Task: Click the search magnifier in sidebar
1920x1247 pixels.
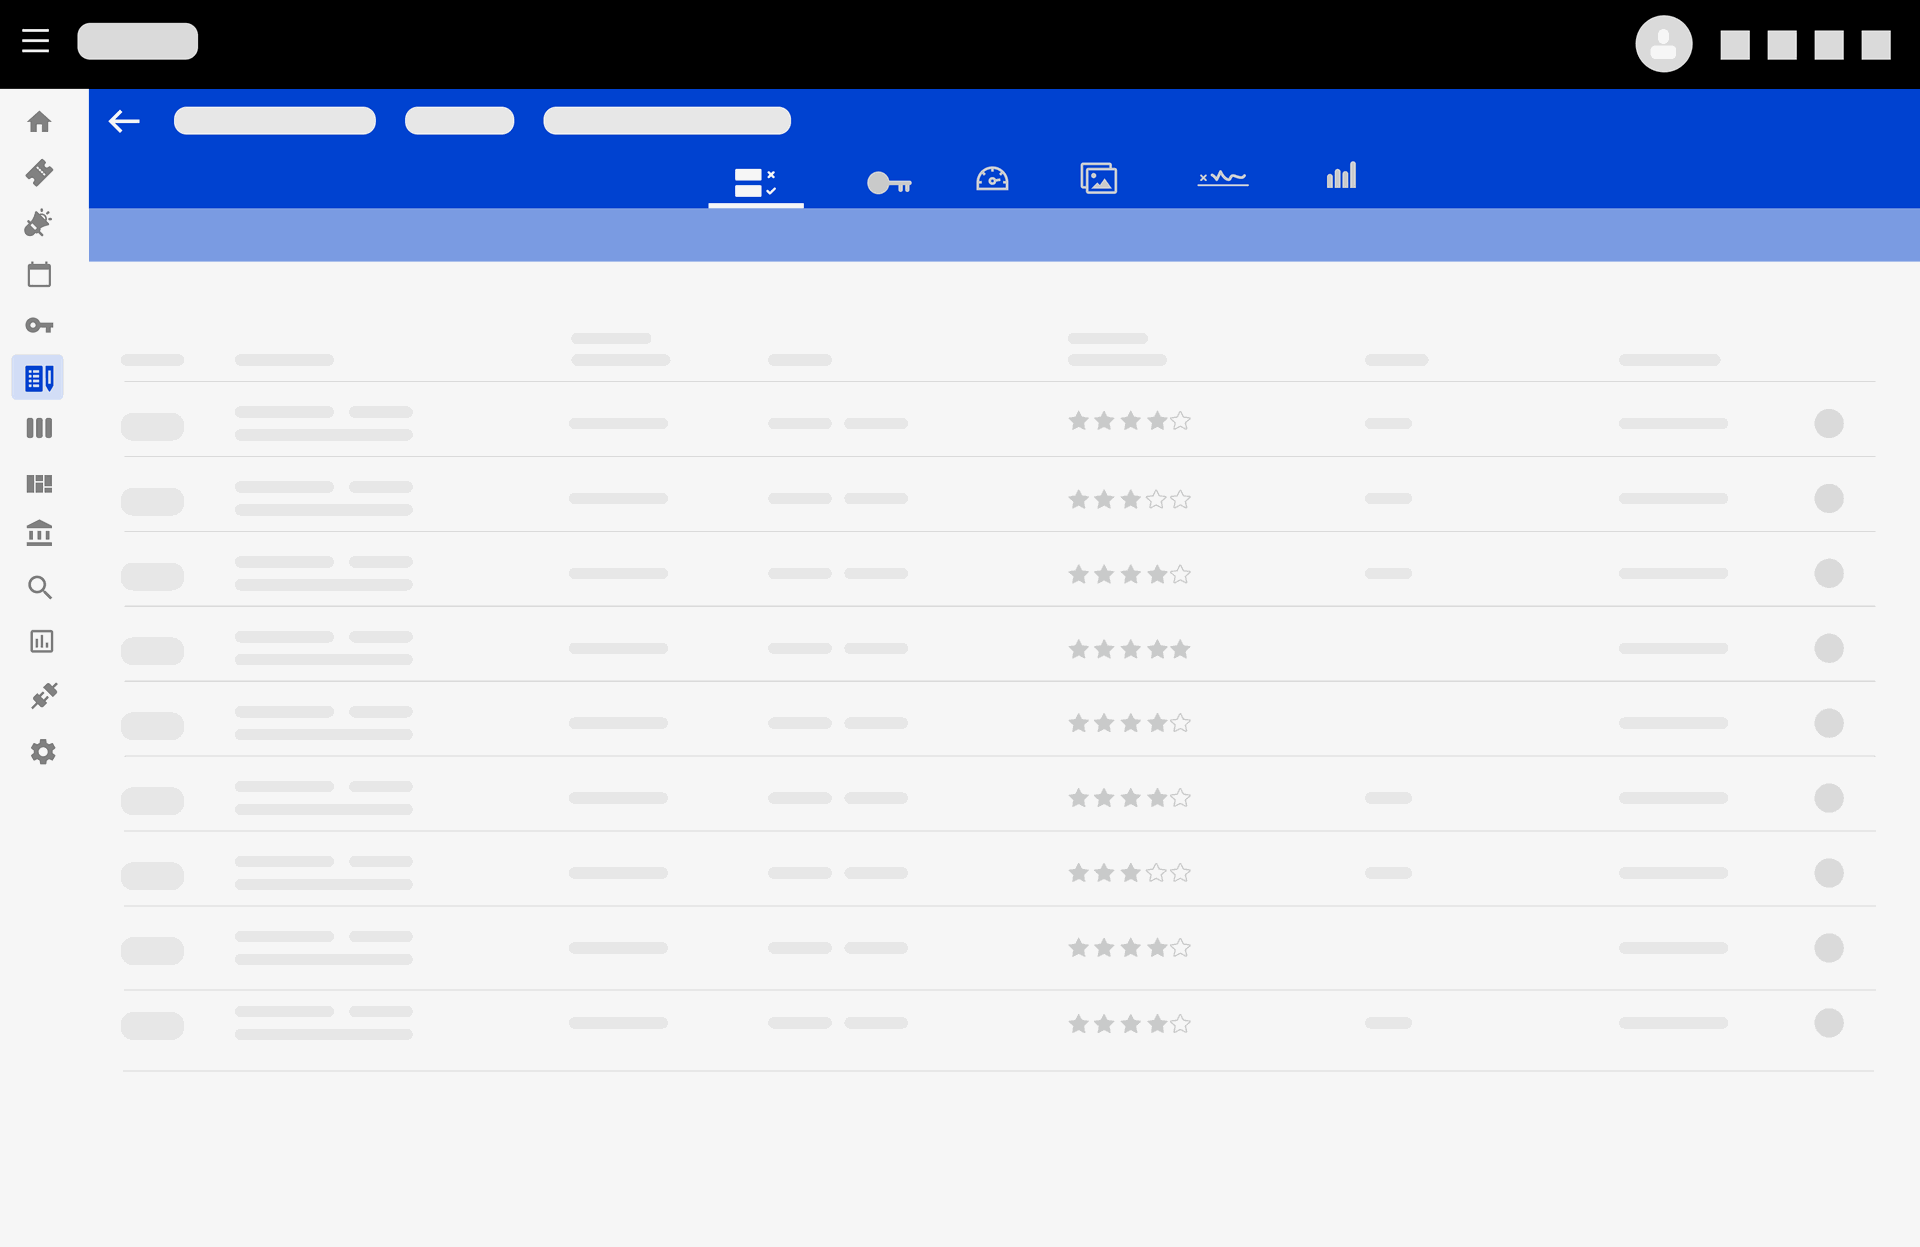Action: 39,587
